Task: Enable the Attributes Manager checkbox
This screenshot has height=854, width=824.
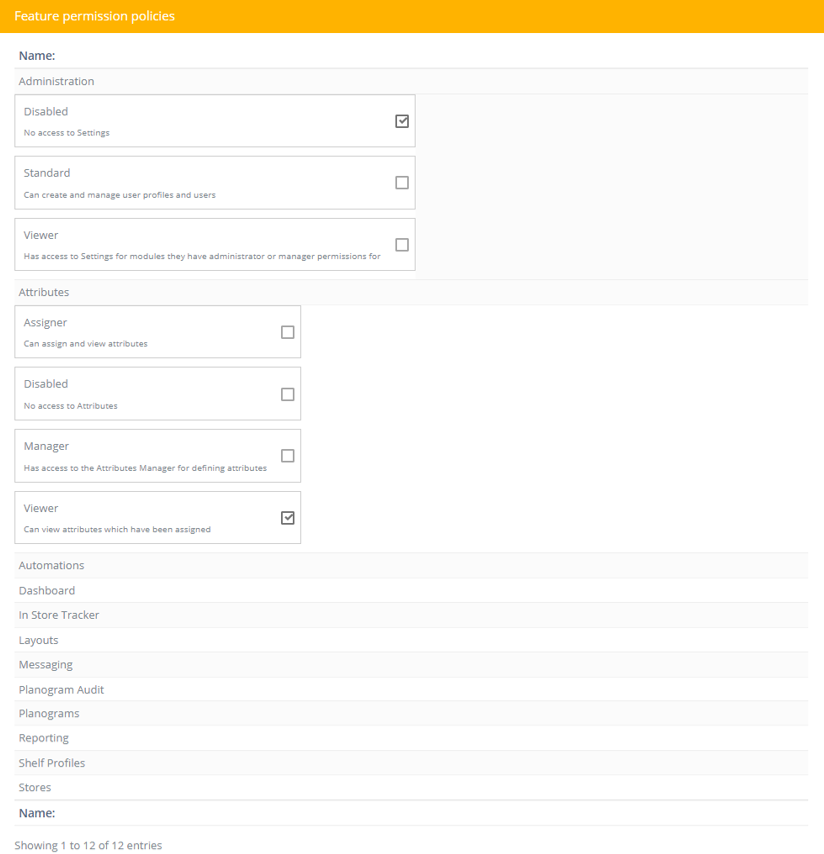Action: pyautogui.click(x=288, y=455)
